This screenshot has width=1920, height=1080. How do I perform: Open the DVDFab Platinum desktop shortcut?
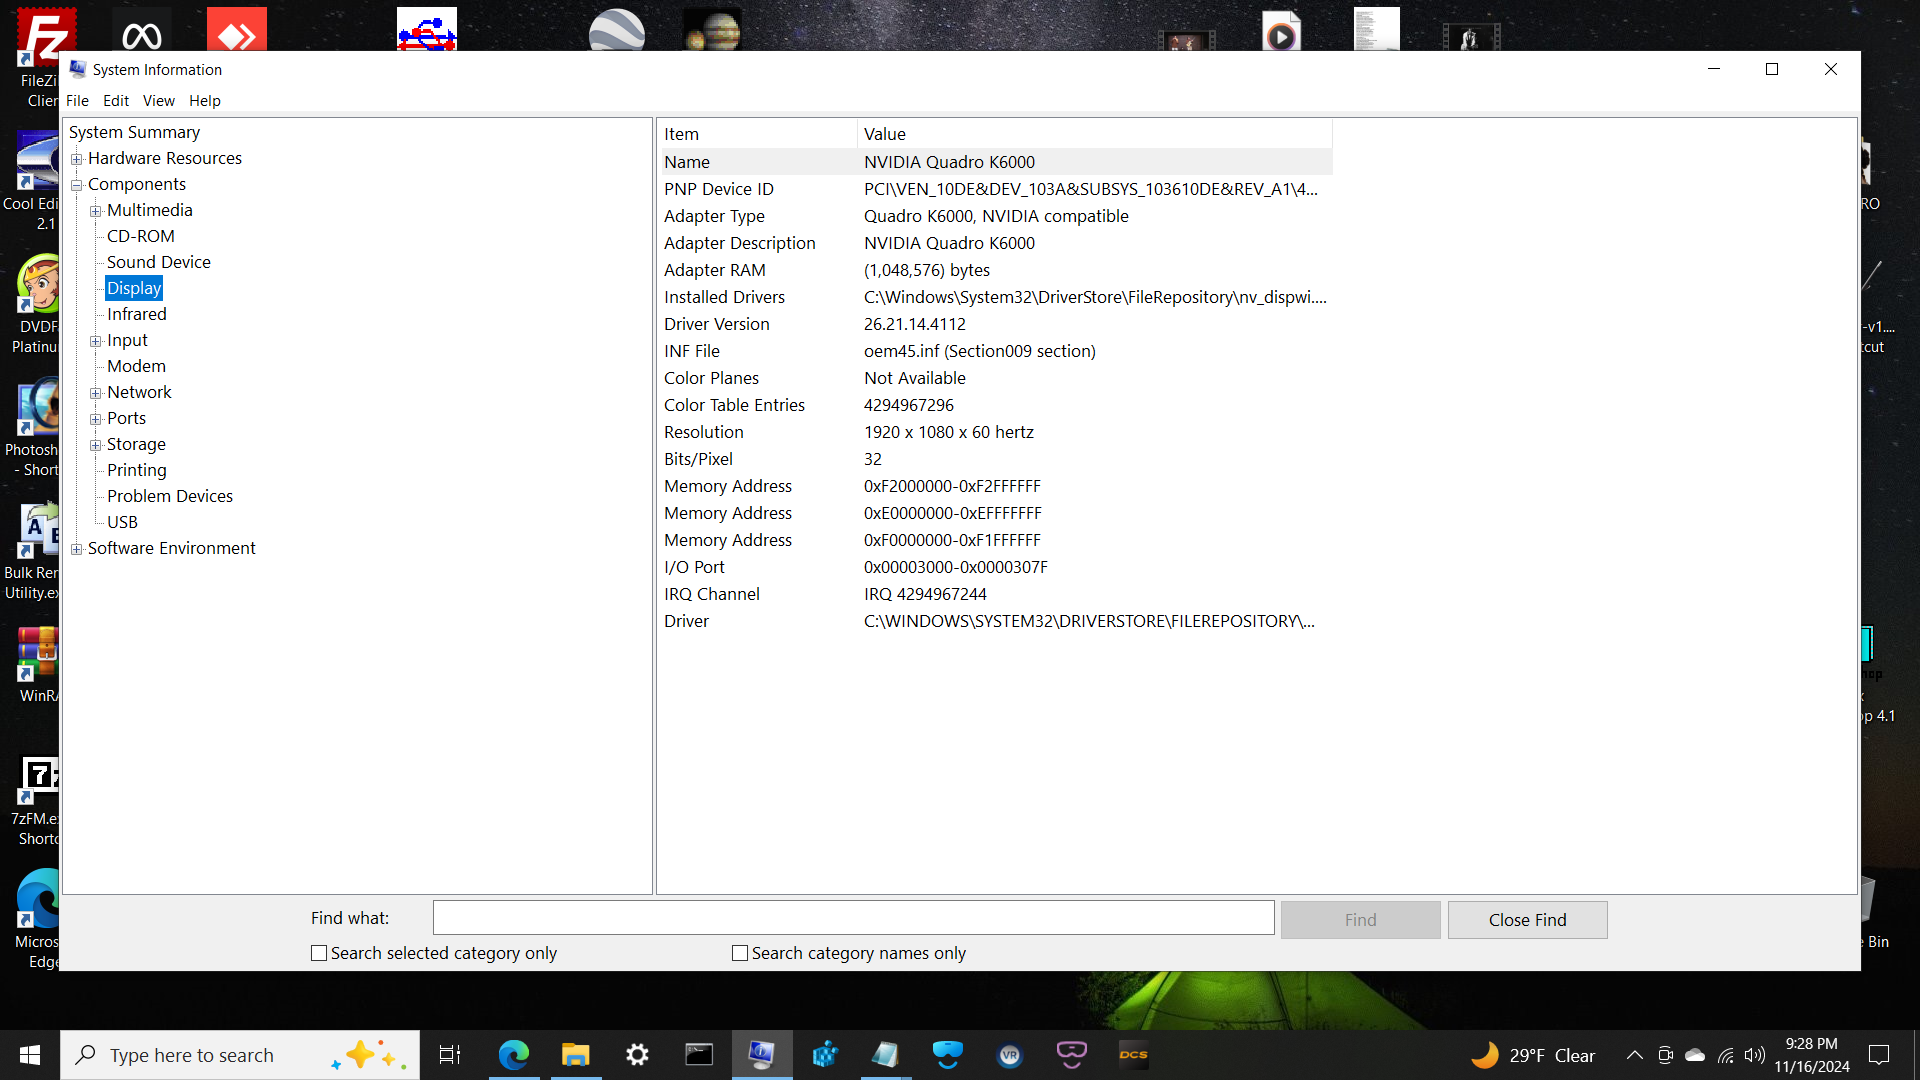[38, 303]
